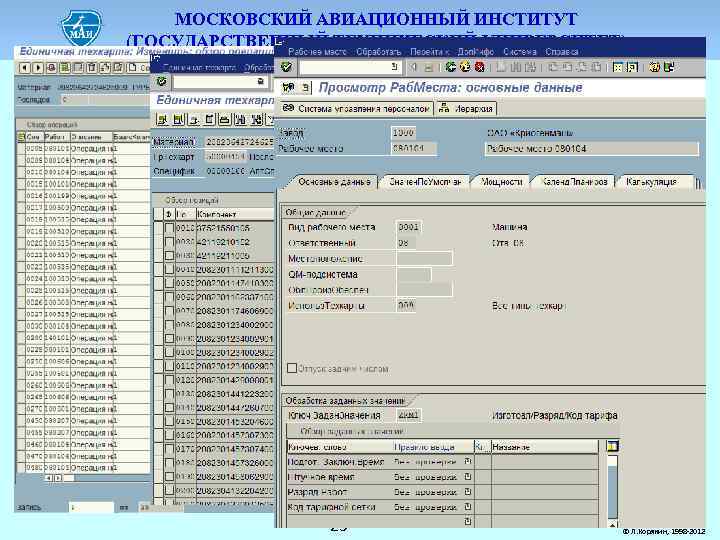Click the table settings icon above scrollbar

click(613, 446)
